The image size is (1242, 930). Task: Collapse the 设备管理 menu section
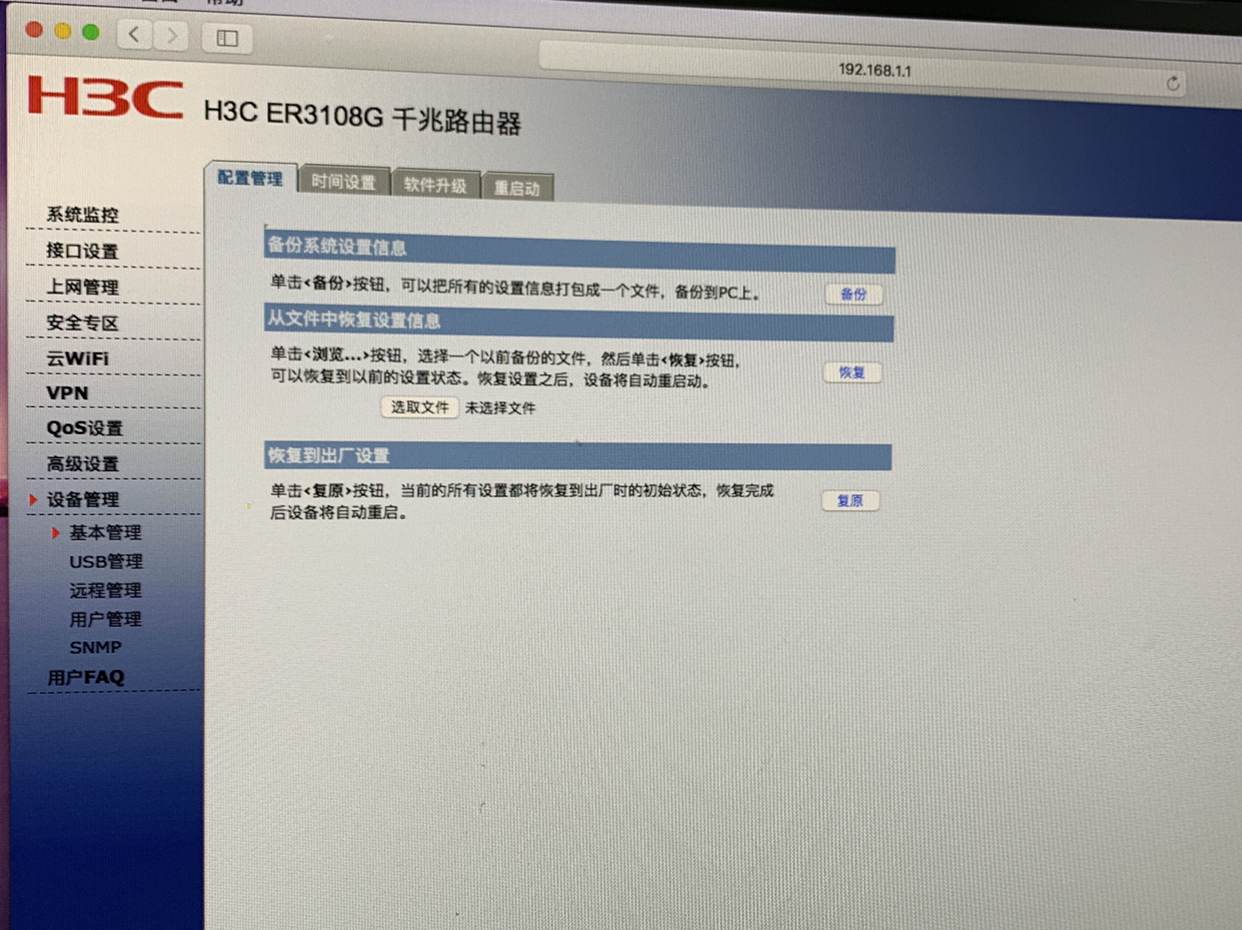82,499
